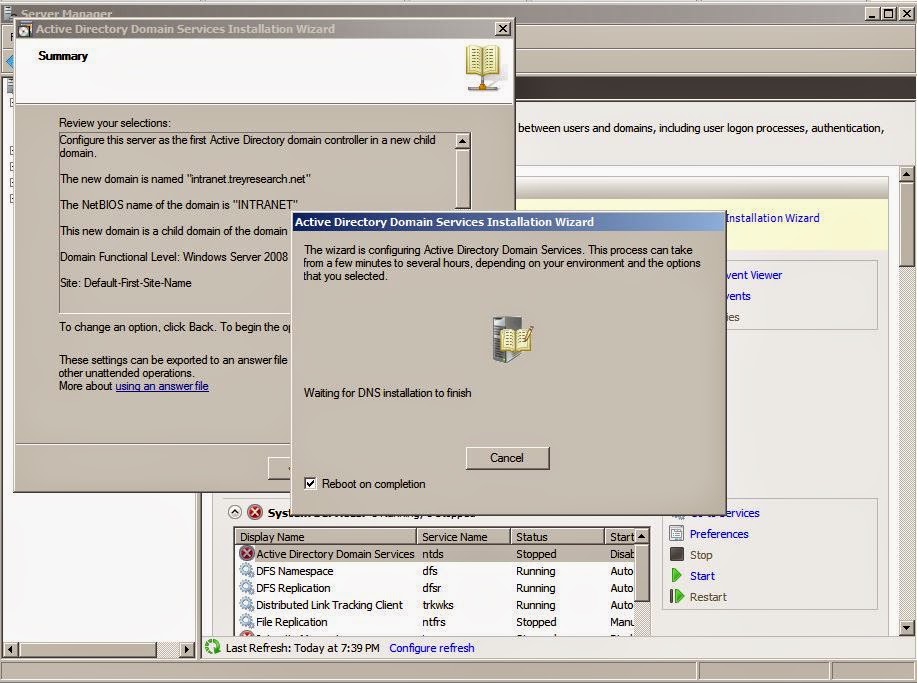Select the Active Directory Domain Services row icon
The image size is (917, 683).
247,553
